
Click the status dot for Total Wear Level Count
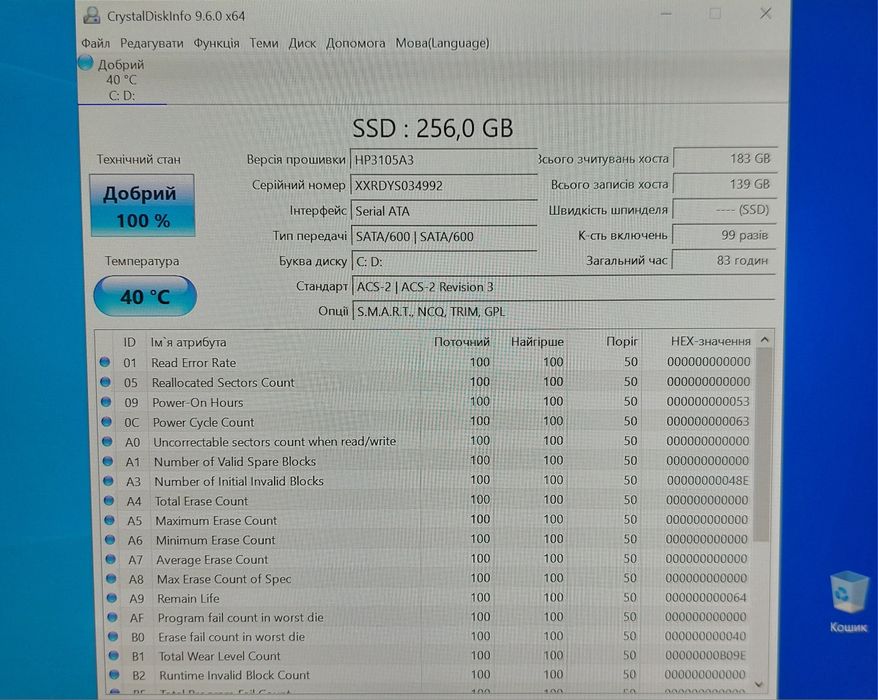113,655
